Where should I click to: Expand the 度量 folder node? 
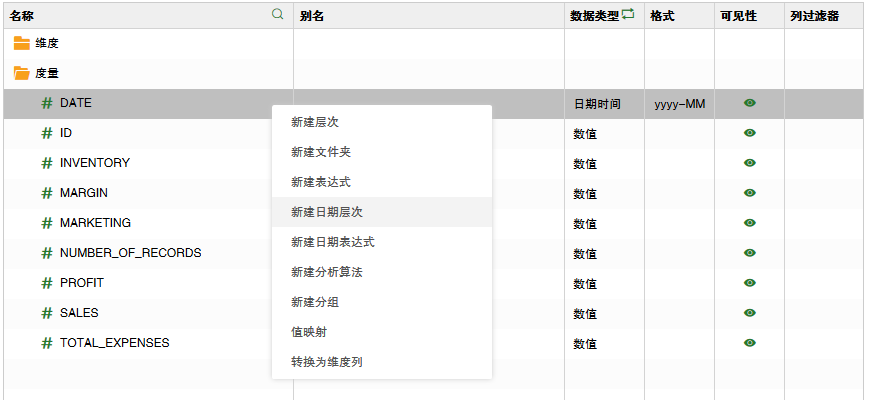[x=22, y=73]
